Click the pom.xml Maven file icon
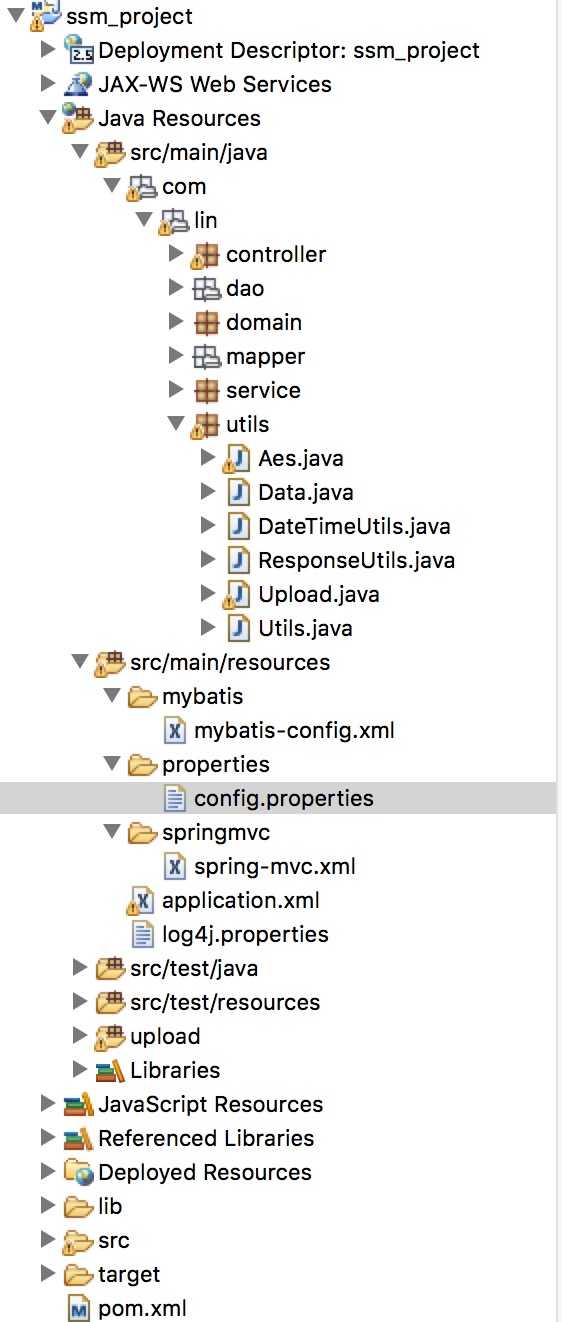562x1322 pixels. click(x=78, y=1308)
